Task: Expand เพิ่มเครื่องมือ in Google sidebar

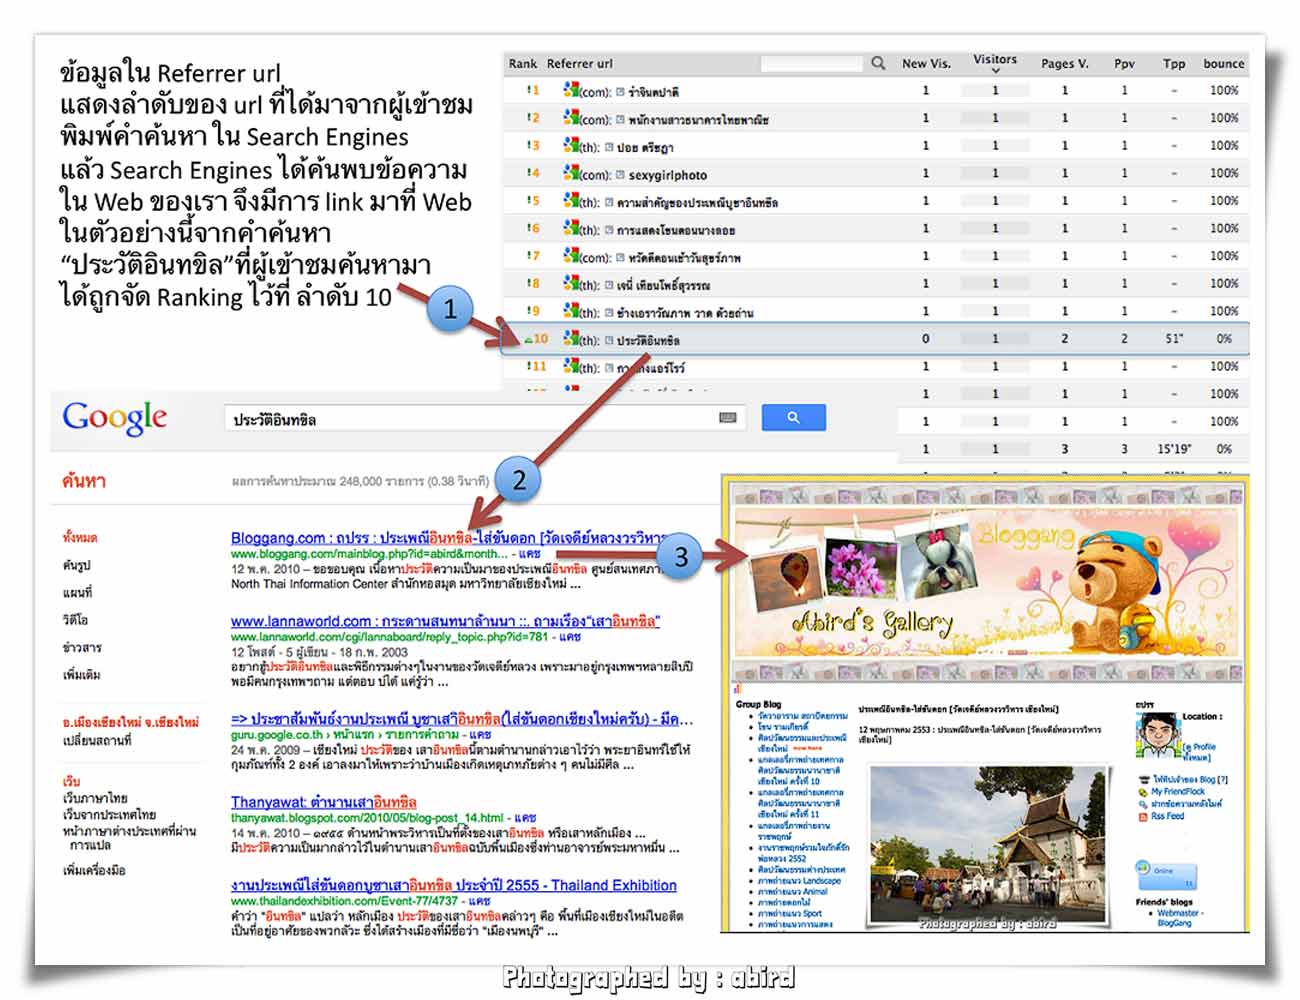Action: pyautogui.click(x=94, y=870)
